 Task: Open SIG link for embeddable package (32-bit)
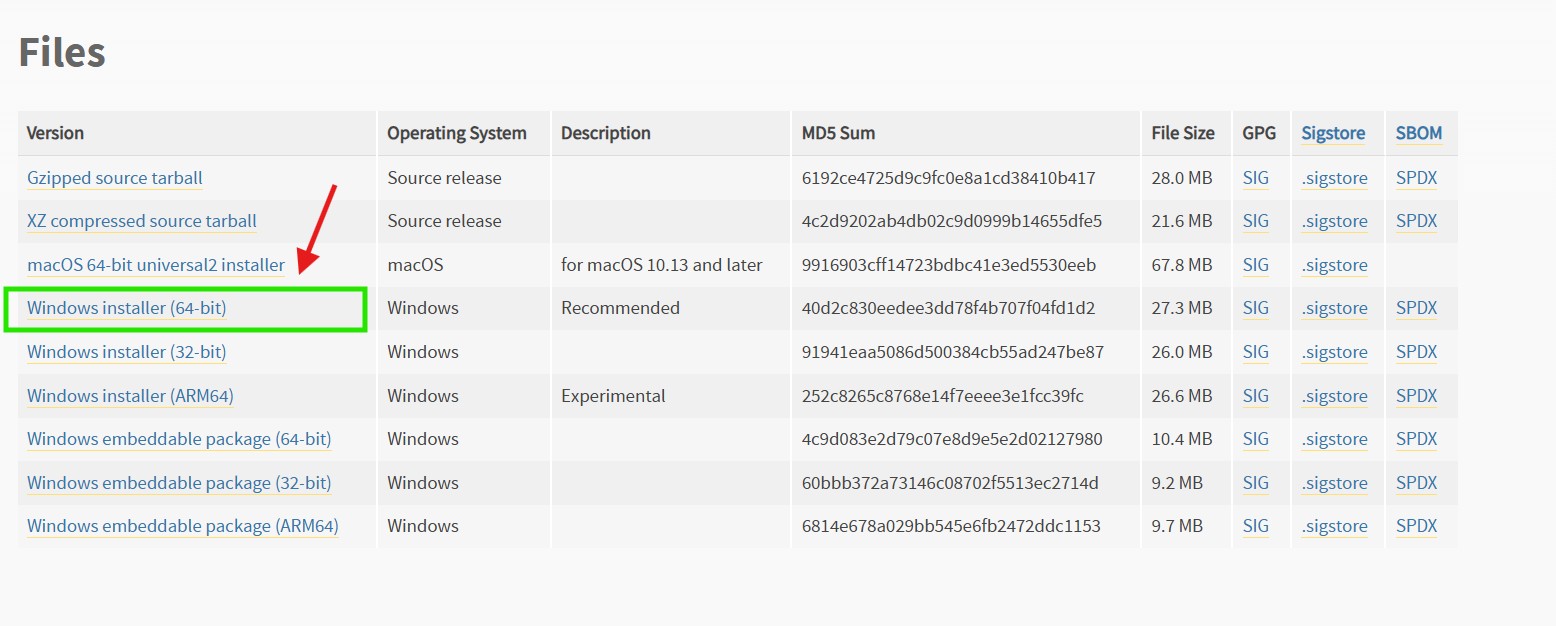1256,483
